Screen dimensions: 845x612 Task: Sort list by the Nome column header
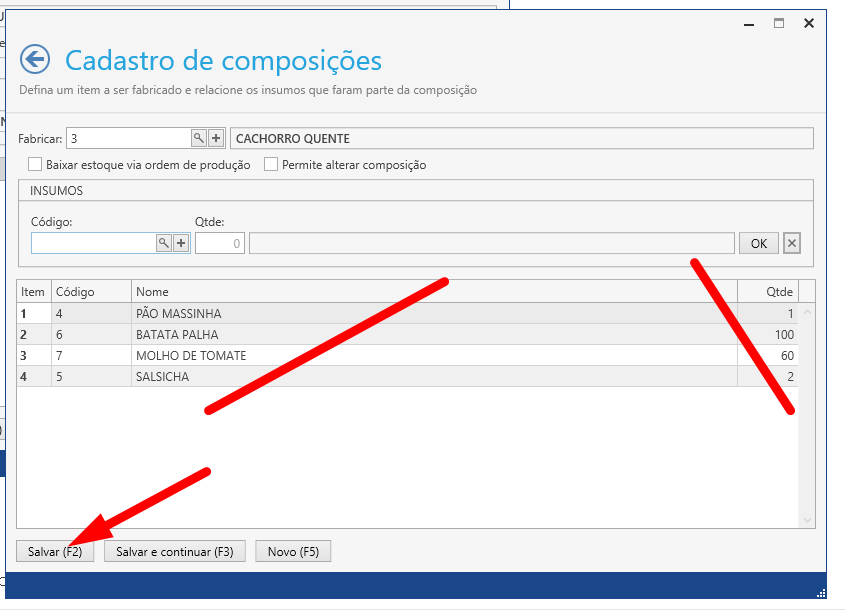tap(434, 292)
